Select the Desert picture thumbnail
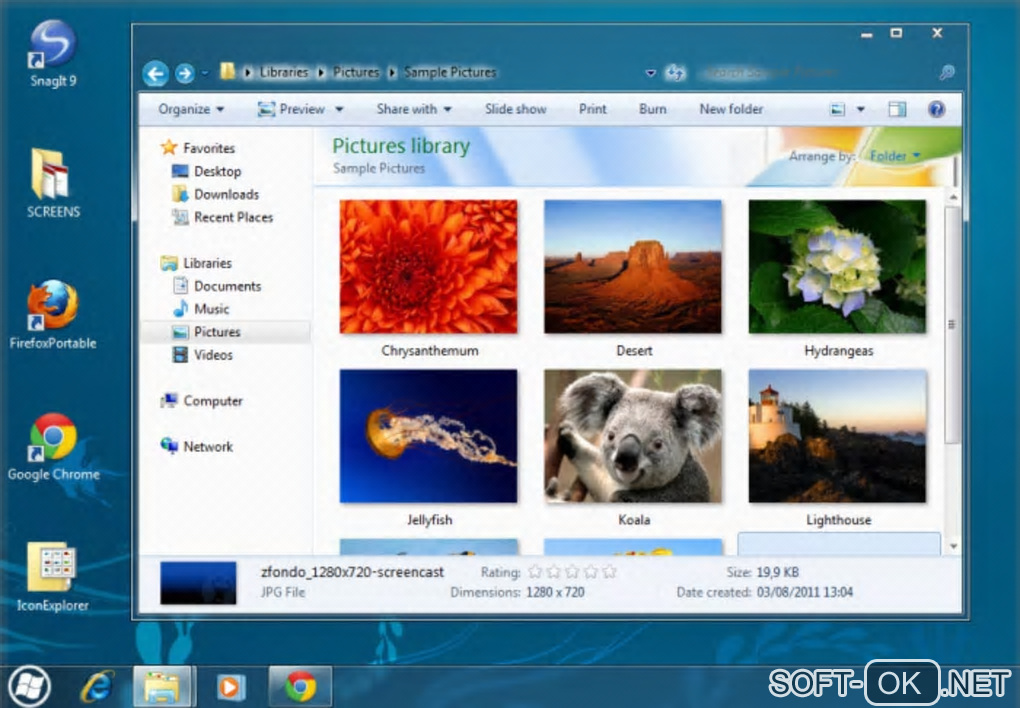 tap(633, 267)
